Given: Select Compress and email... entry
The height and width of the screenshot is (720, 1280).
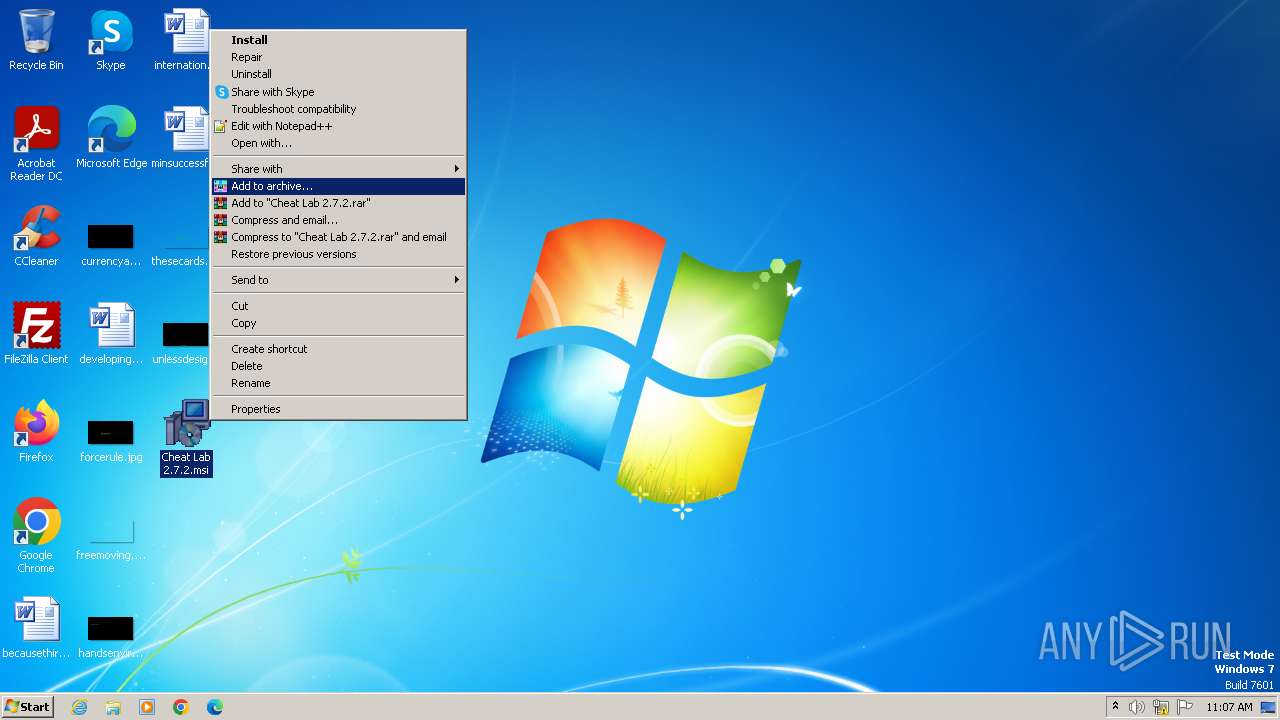Looking at the screenshot, I should tap(338, 220).
